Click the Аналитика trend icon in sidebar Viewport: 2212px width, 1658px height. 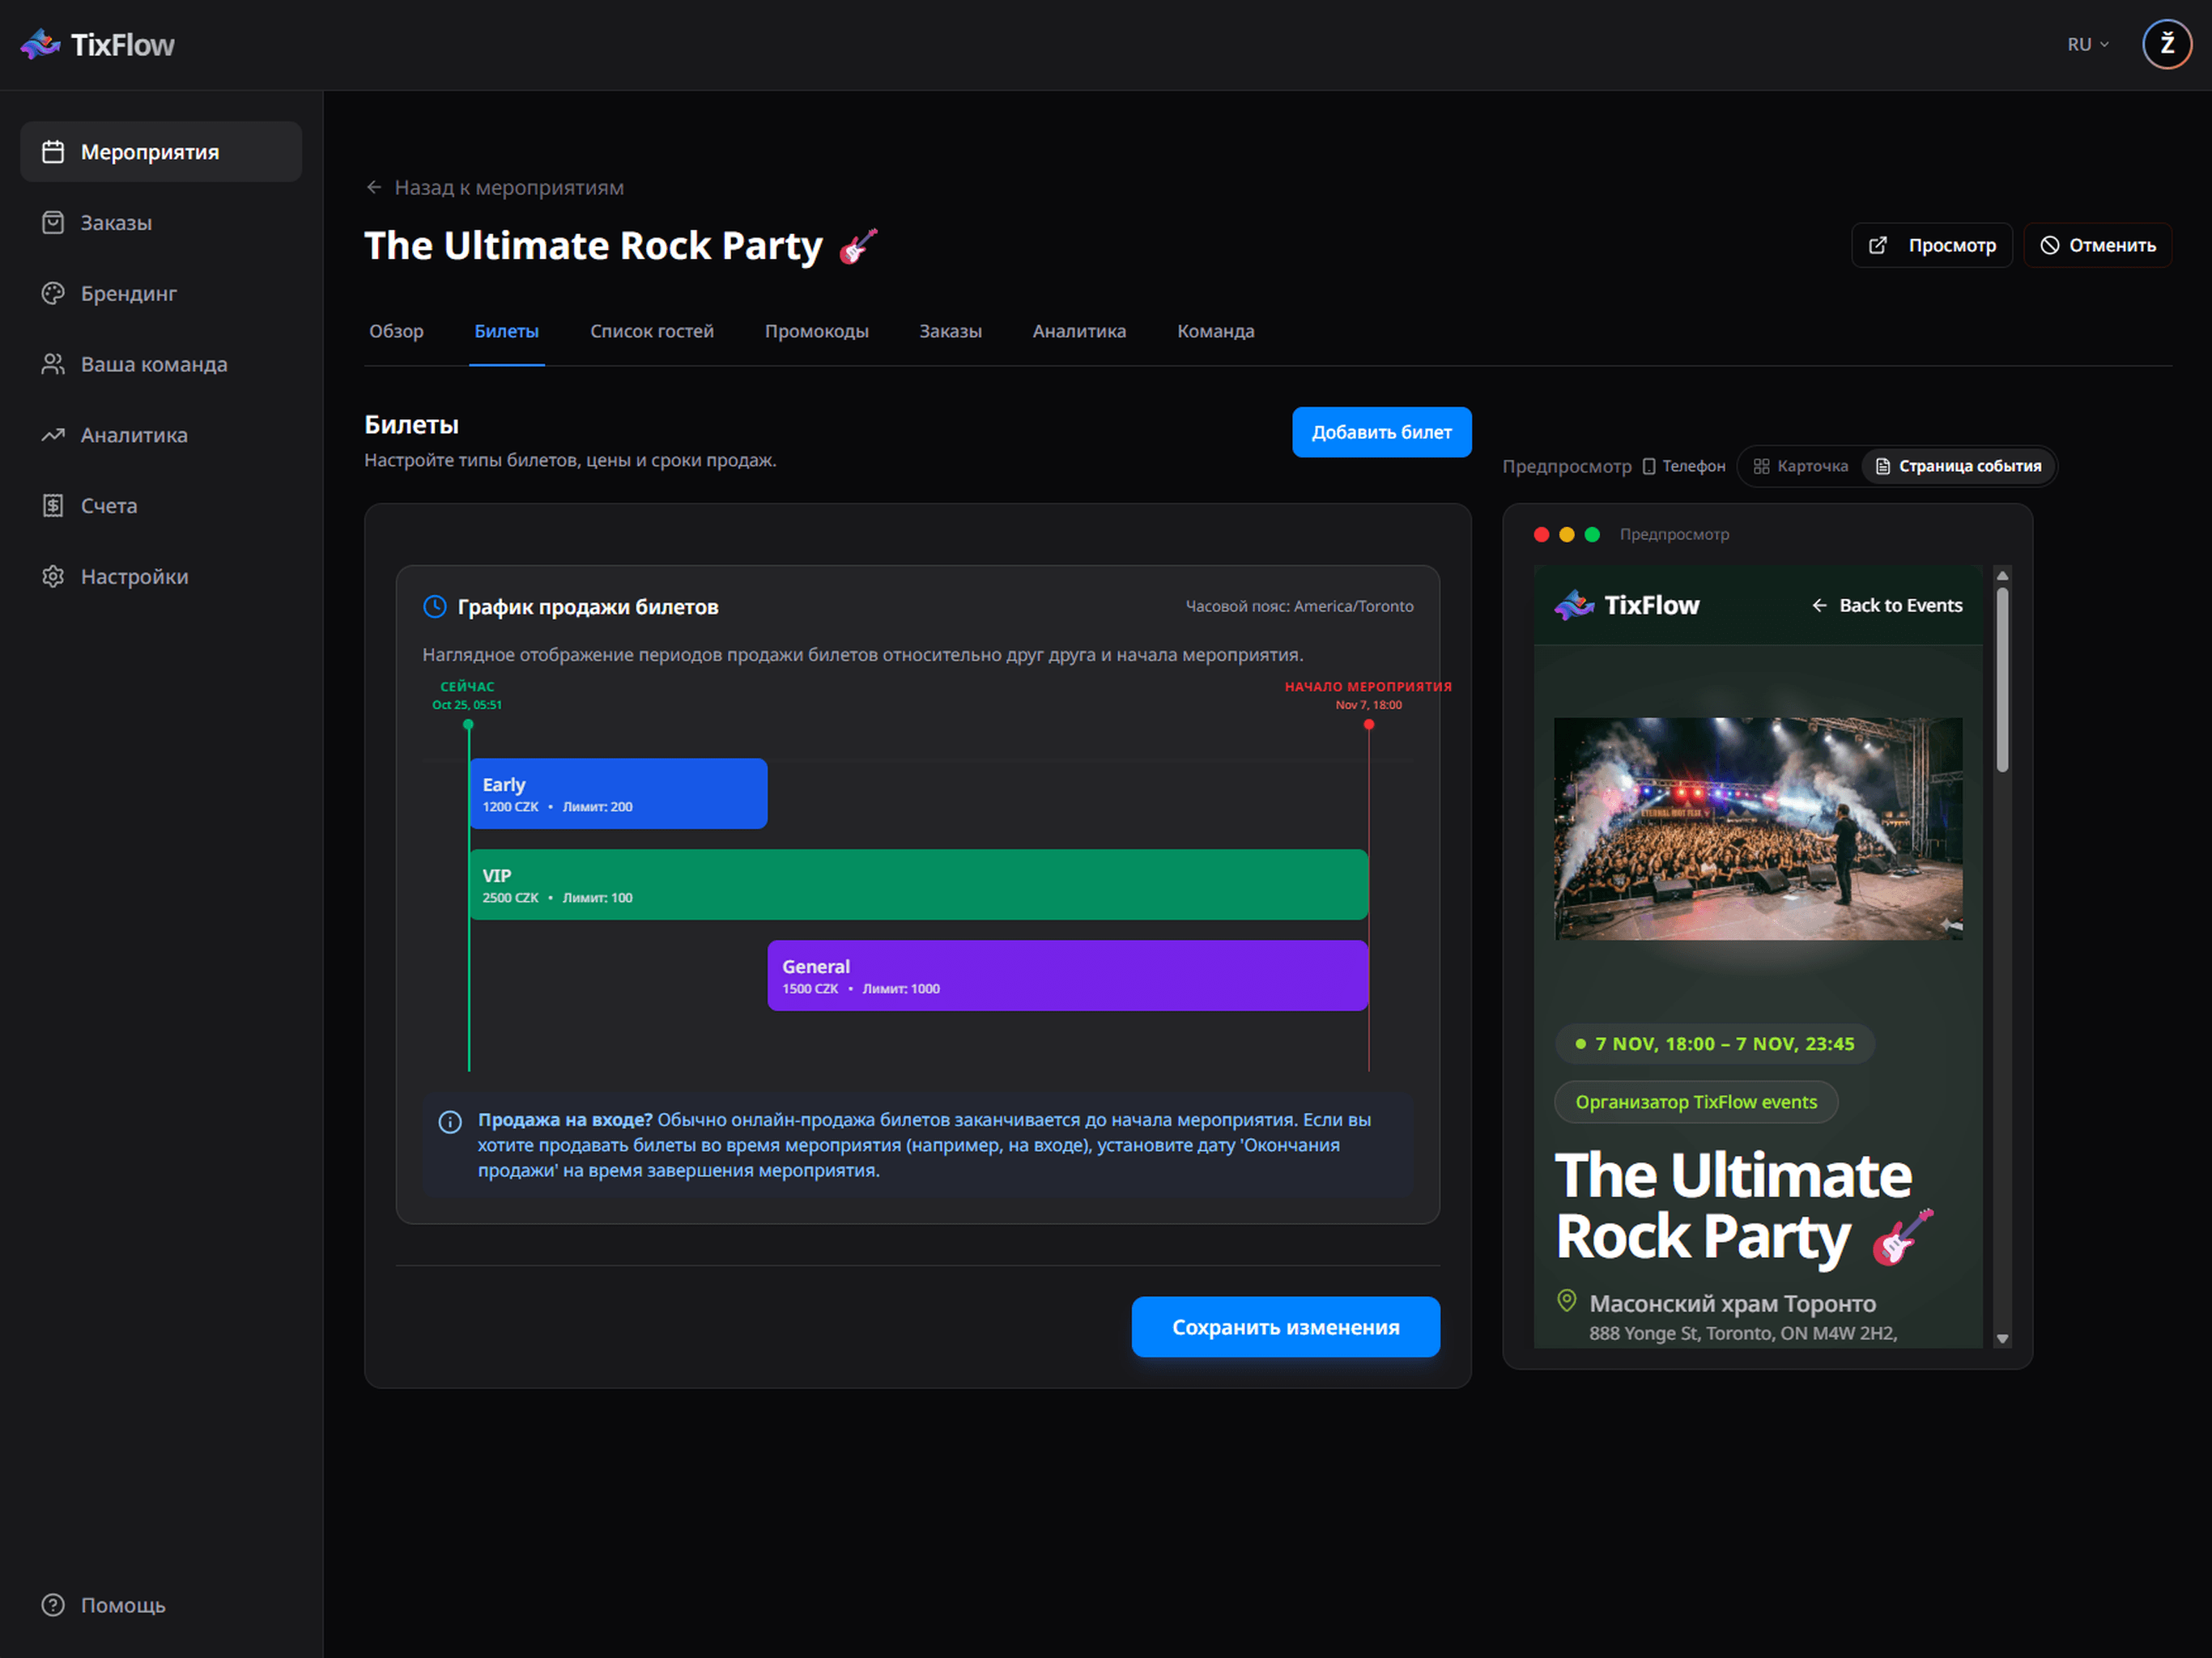click(53, 435)
